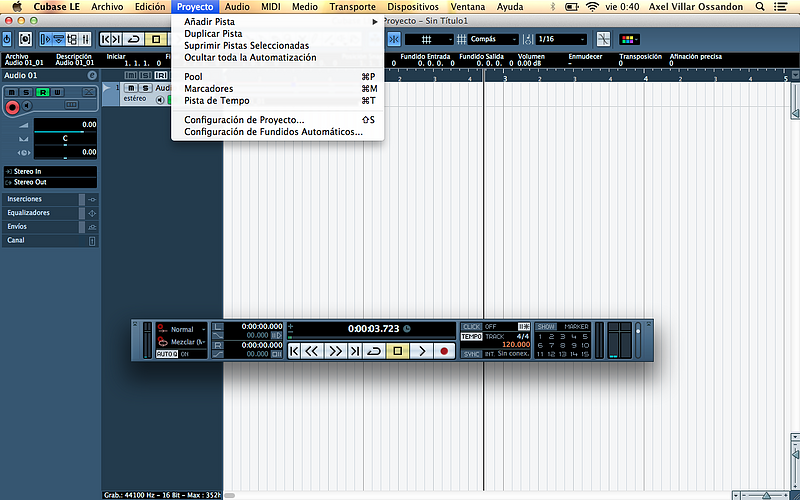The width and height of the screenshot is (800, 500).
Task: Toggle the Snap icon in the toolbar
Action: coord(394,39)
